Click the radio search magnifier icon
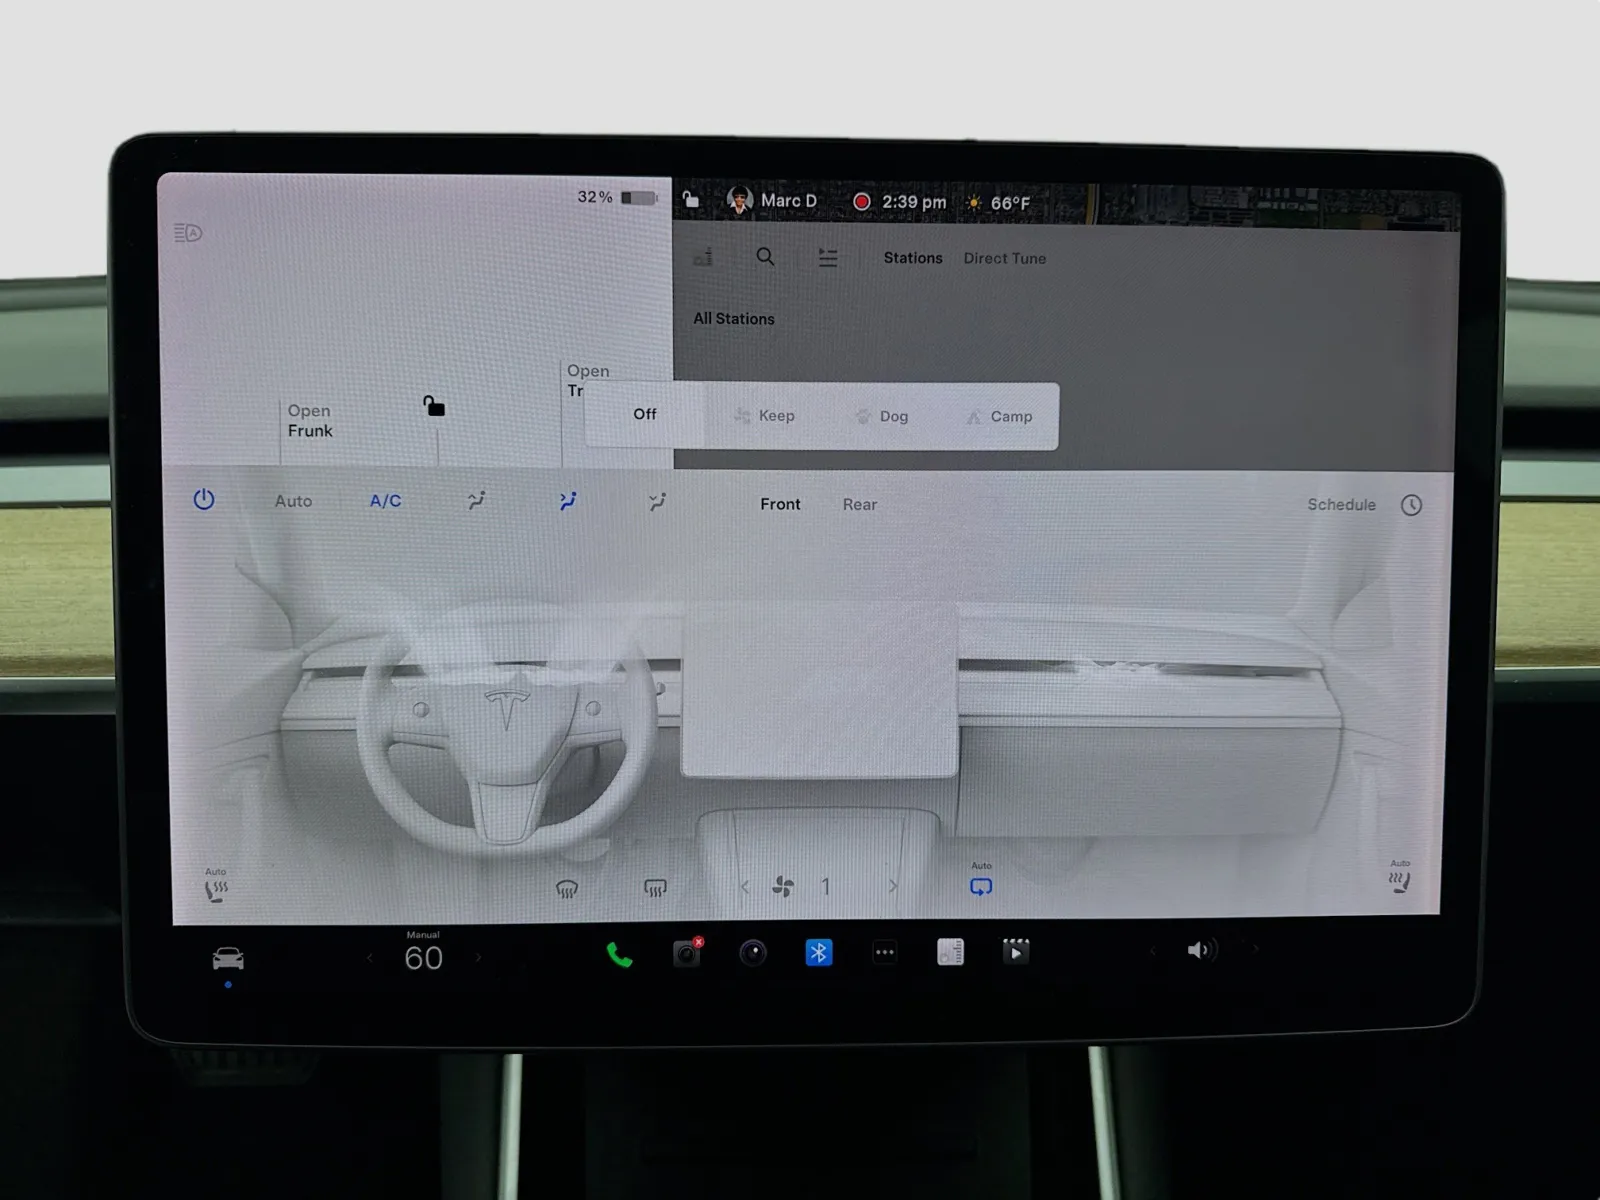Viewport: 1600px width, 1200px height. pyautogui.click(x=765, y=257)
